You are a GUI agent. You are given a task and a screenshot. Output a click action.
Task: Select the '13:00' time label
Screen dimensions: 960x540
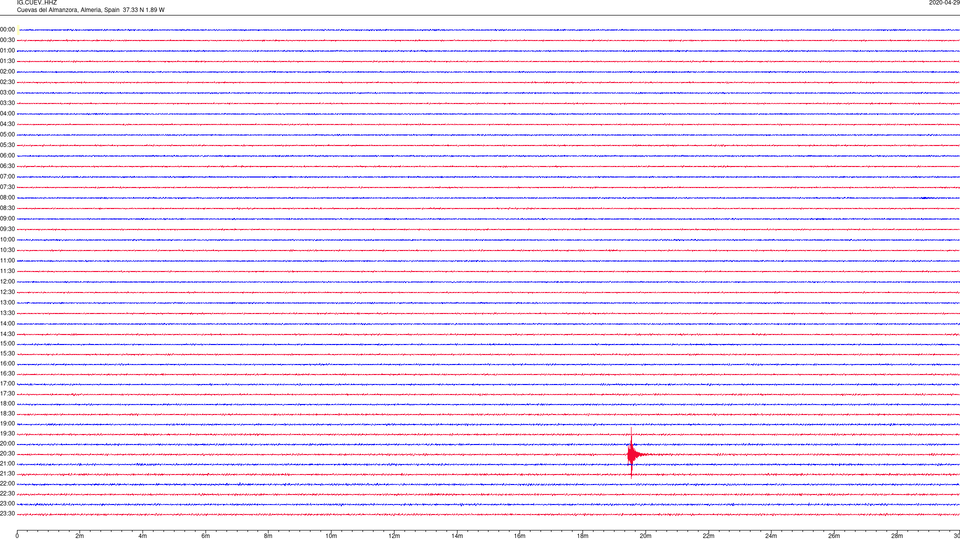point(7,302)
